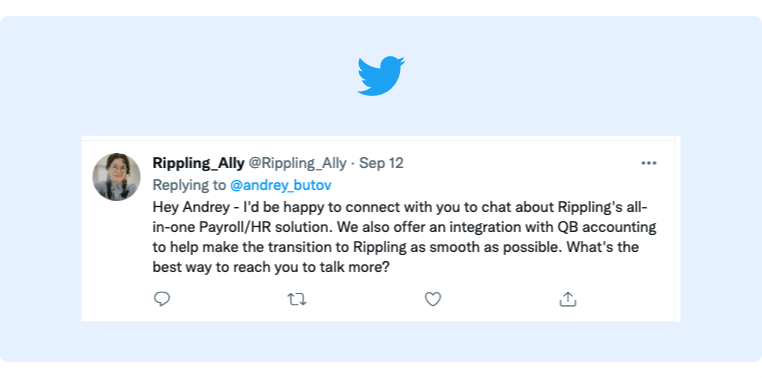The height and width of the screenshot is (378, 762).
Task: Follow the @andrey_butov mention link
Action: pyautogui.click(x=281, y=185)
